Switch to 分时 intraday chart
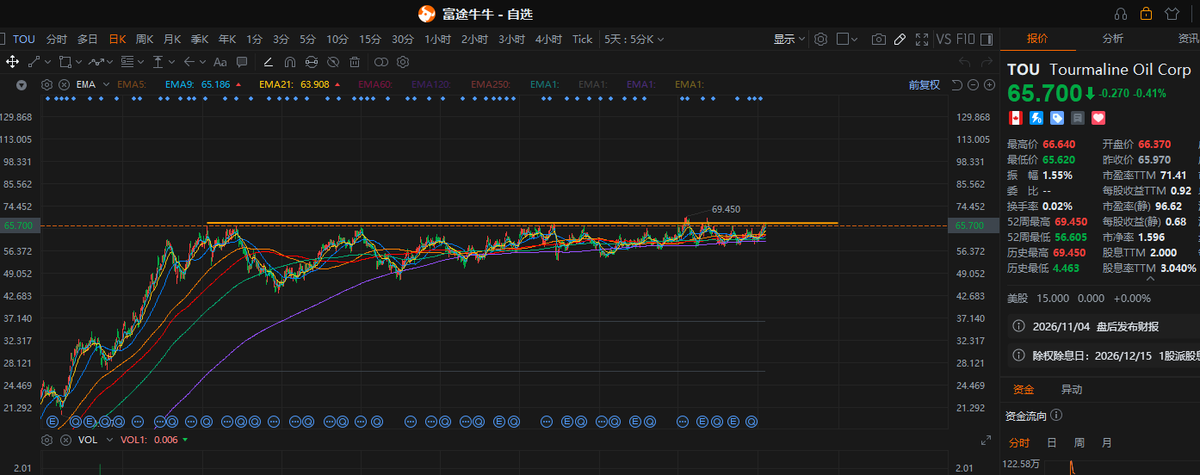This screenshot has height=475, width=1200. [56, 39]
